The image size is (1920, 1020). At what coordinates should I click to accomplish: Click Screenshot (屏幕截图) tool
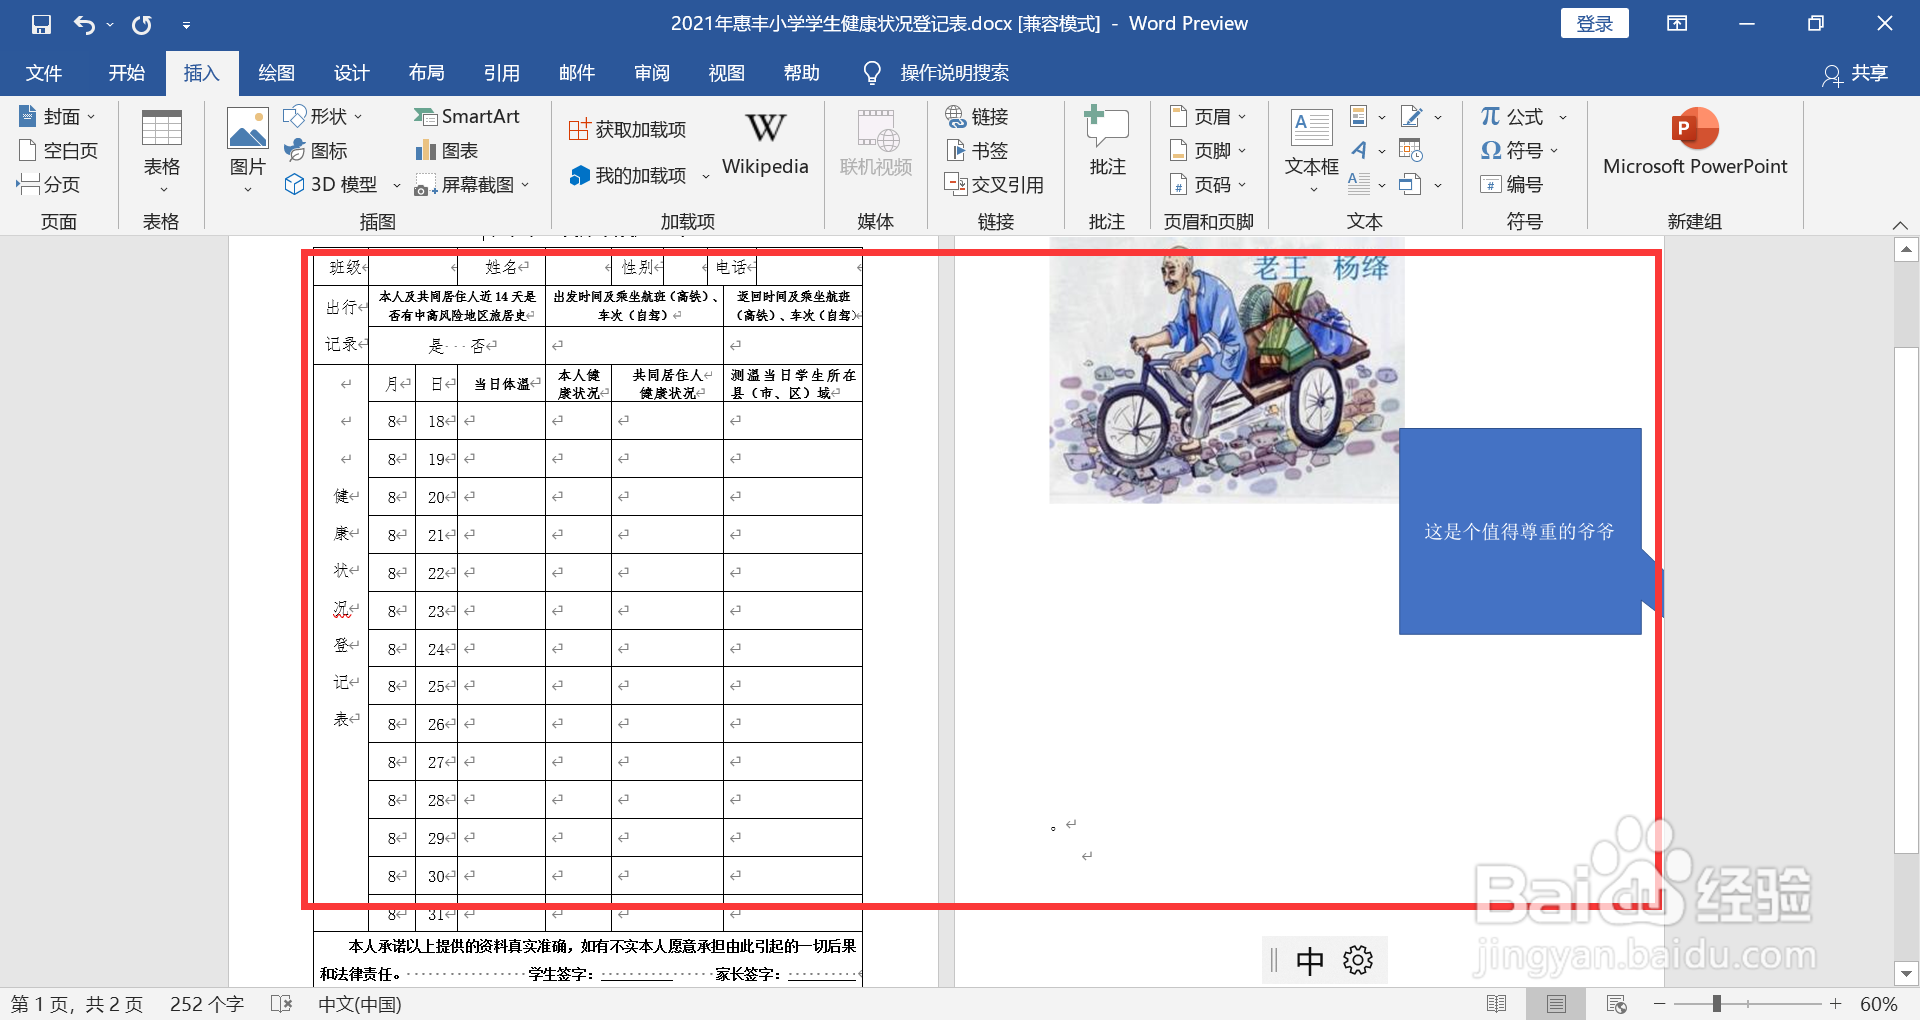pos(471,184)
